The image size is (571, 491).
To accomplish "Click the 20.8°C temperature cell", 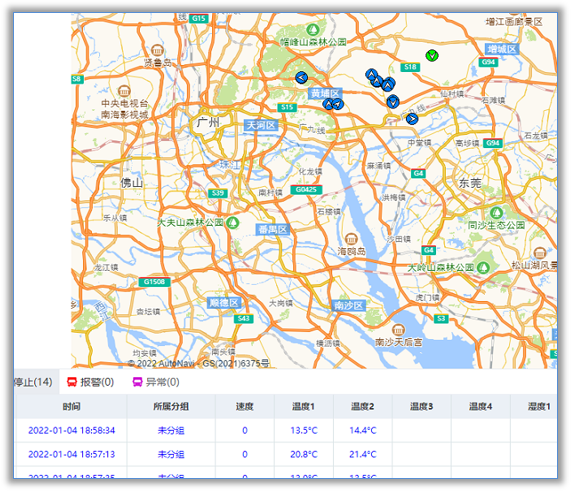I will click(304, 455).
